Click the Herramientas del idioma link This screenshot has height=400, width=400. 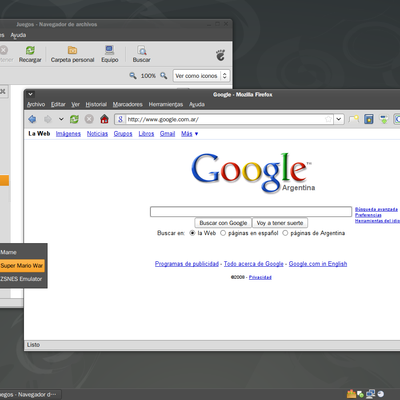377,221
